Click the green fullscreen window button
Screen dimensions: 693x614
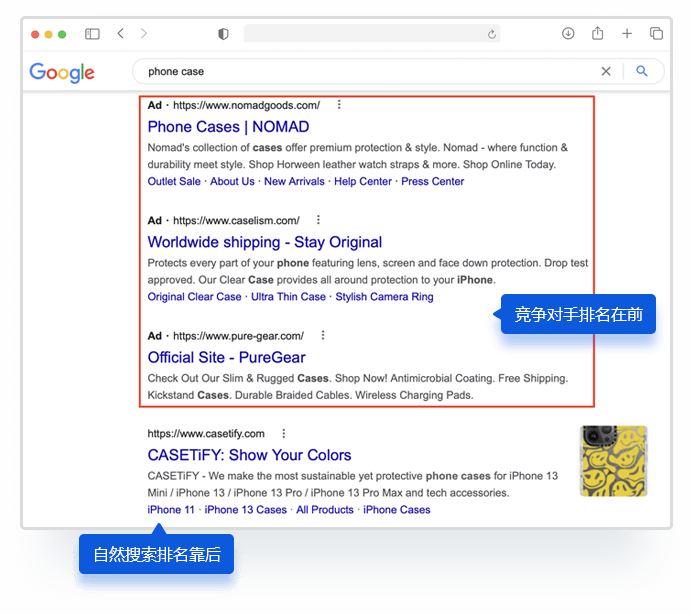click(x=62, y=34)
